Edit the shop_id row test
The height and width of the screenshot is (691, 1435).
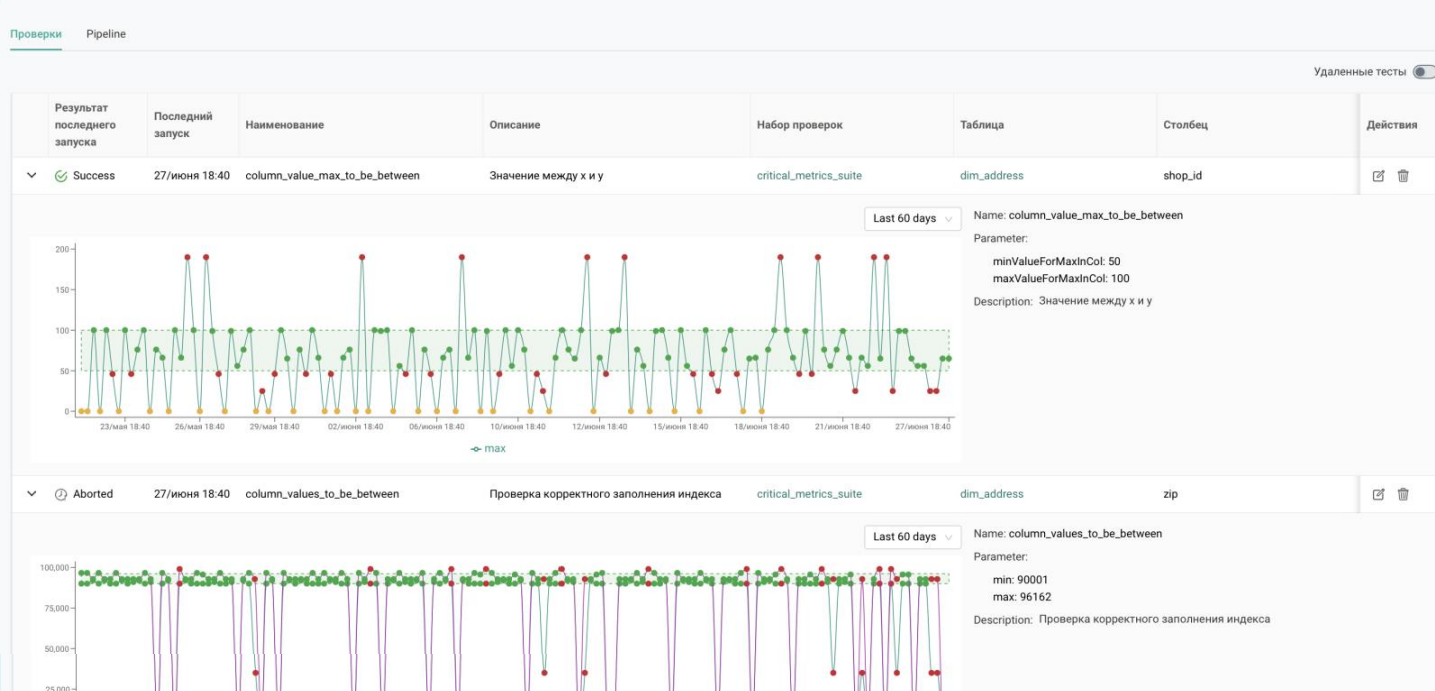click(1379, 176)
